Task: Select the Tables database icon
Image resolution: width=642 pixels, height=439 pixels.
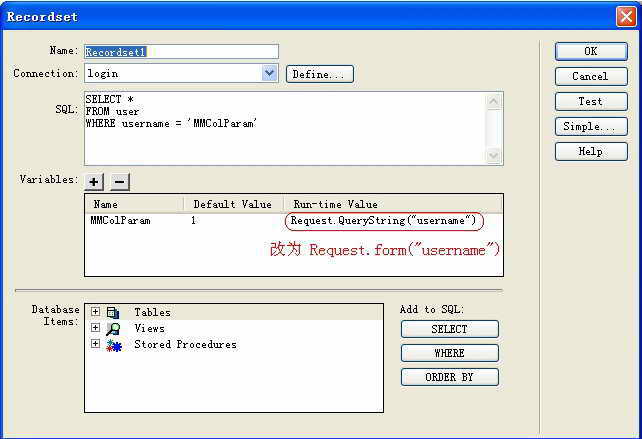Action: (113, 312)
